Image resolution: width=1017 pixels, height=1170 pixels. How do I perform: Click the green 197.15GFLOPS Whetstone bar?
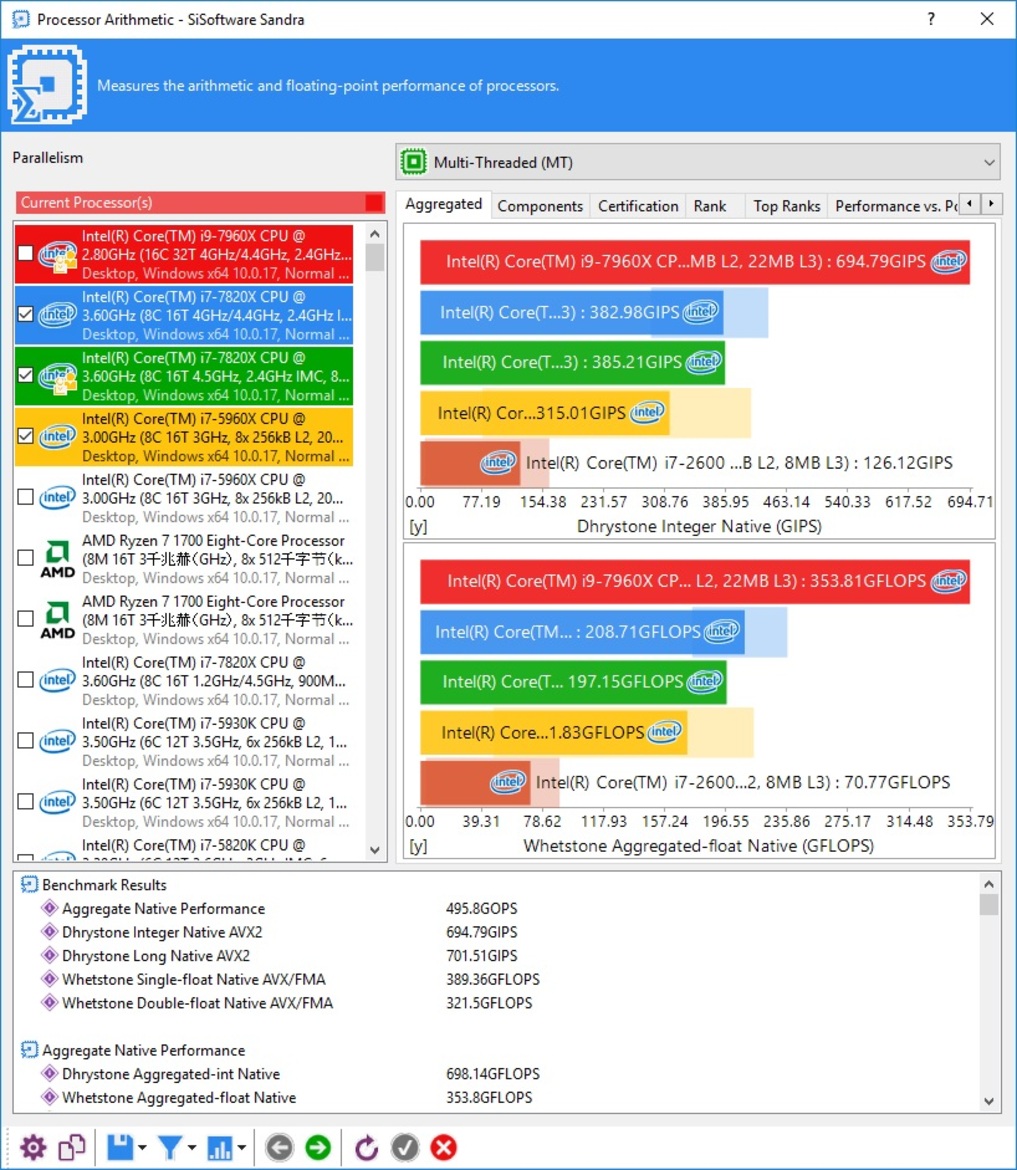pos(572,682)
